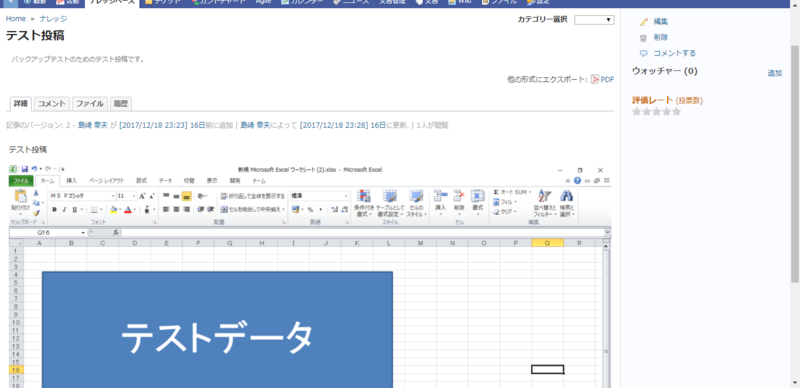
Task: Click the Excel Undo arrow
Action: pos(34,169)
